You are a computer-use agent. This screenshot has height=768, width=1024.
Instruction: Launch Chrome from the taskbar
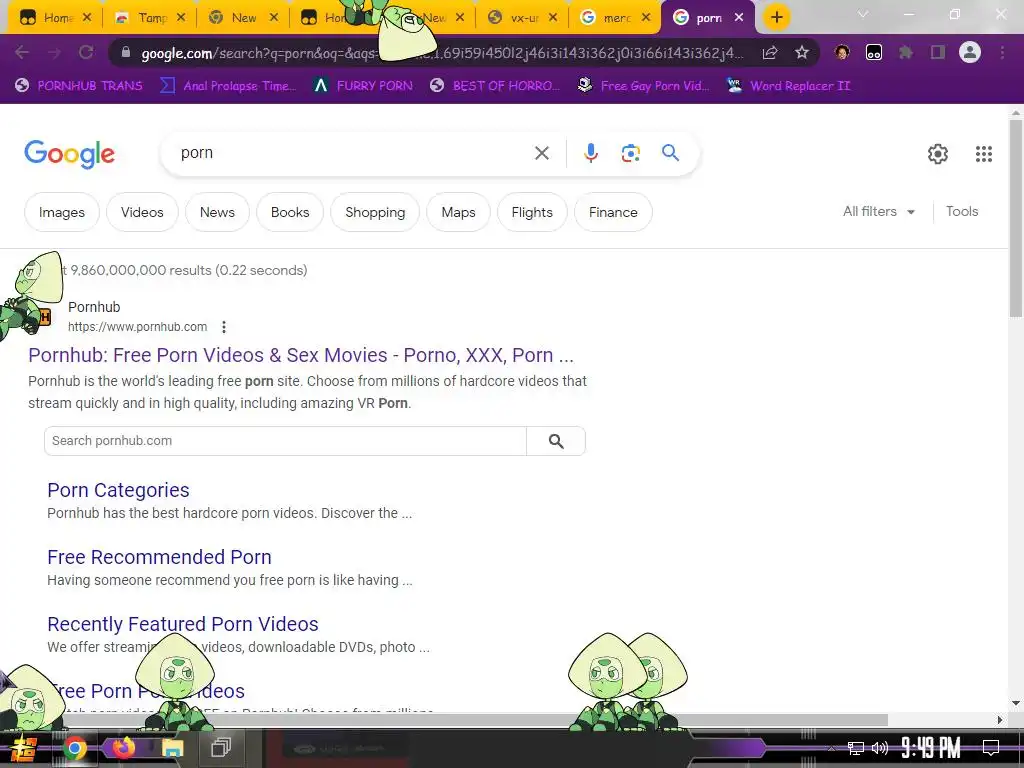pyautogui.click(x=74, y=748)
